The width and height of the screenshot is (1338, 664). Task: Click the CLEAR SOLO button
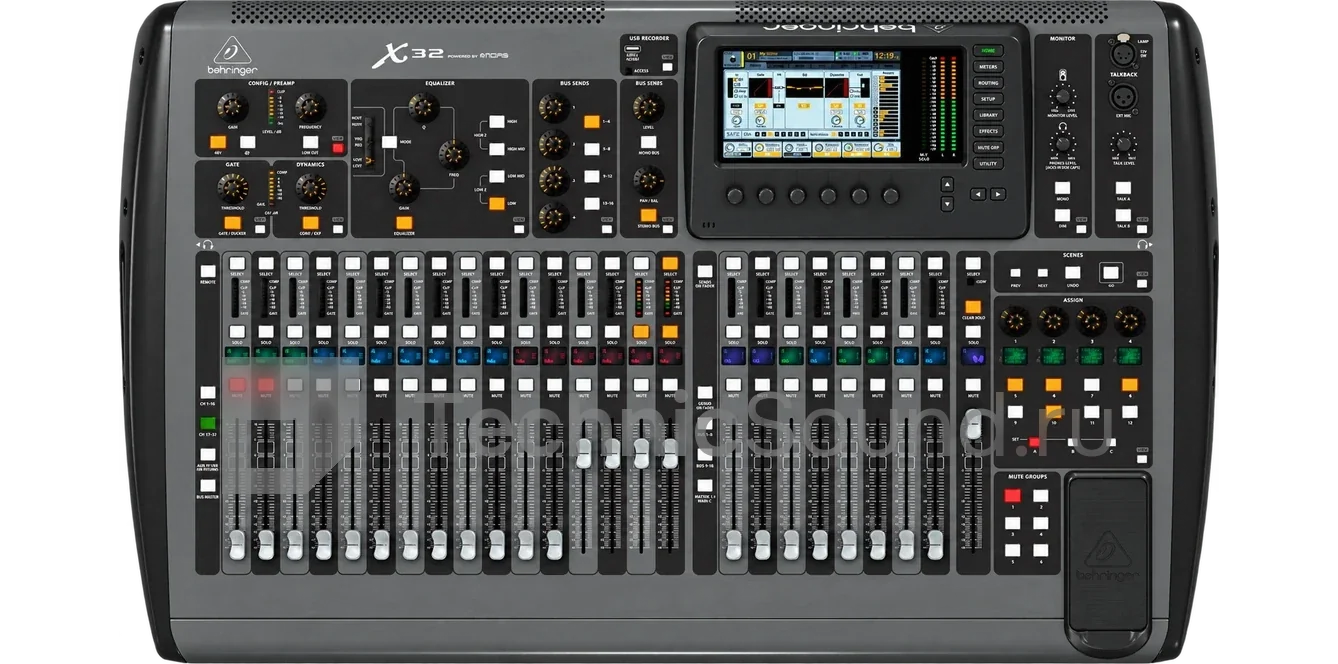[x=973, y=307]
